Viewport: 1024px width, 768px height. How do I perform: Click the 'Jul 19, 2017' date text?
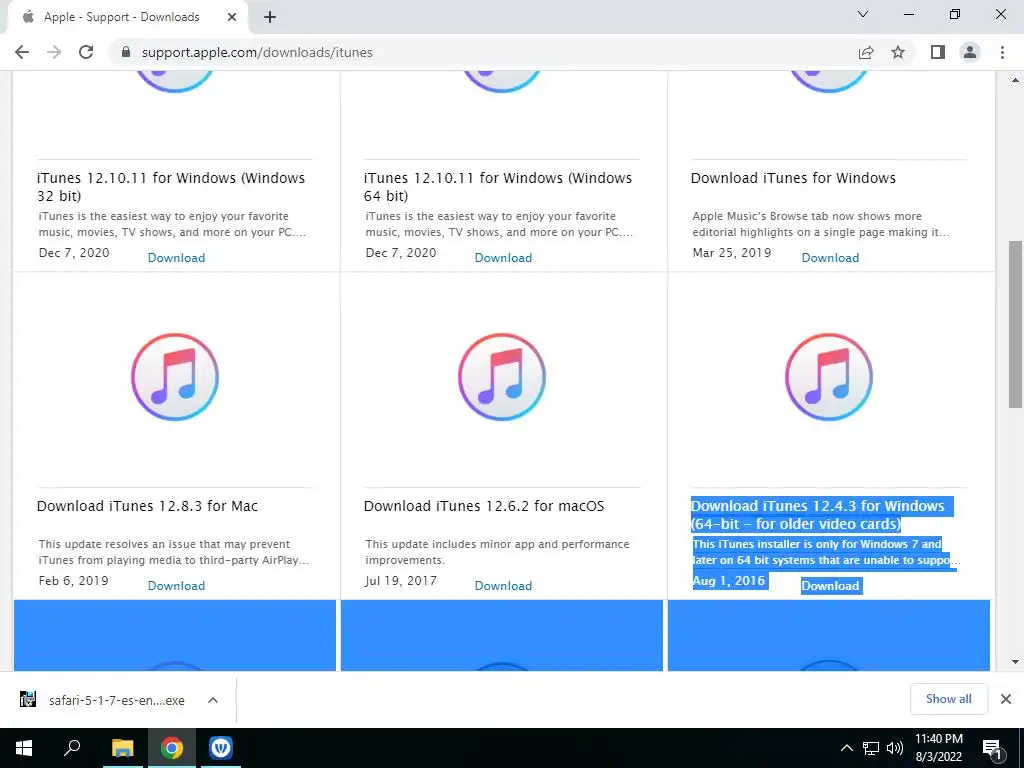coord(401,581)
